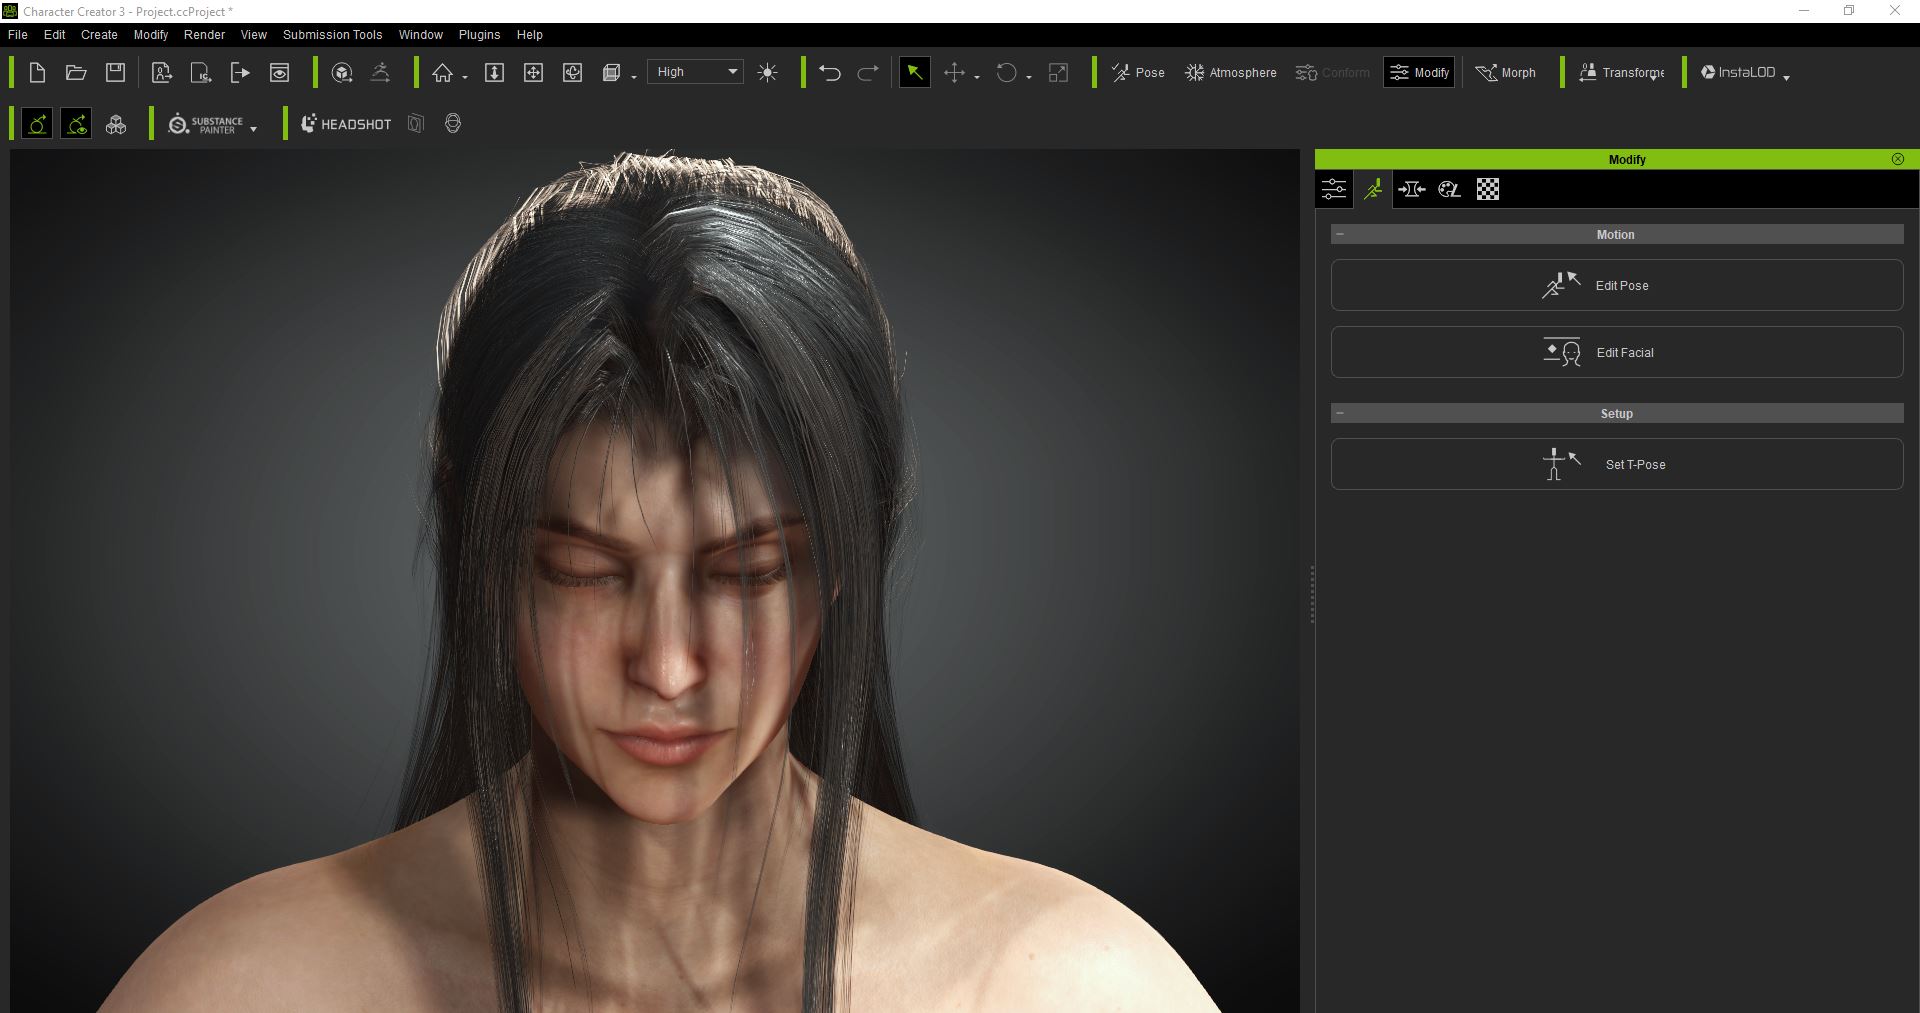This screenshot has width=1920, height=1013.
Task: Open the File menu
Action: click(x=18, y=34)
